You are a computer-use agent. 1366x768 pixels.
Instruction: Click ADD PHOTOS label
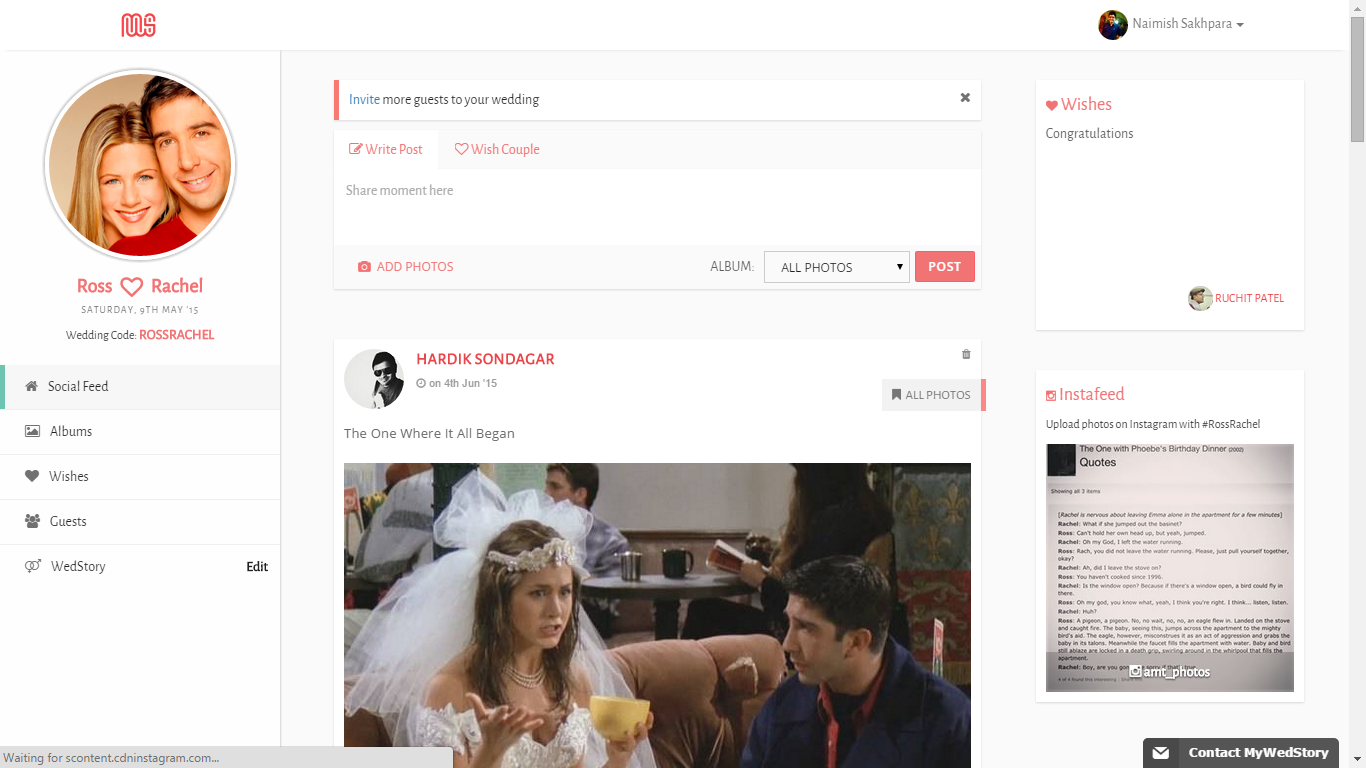pos(415,267)
